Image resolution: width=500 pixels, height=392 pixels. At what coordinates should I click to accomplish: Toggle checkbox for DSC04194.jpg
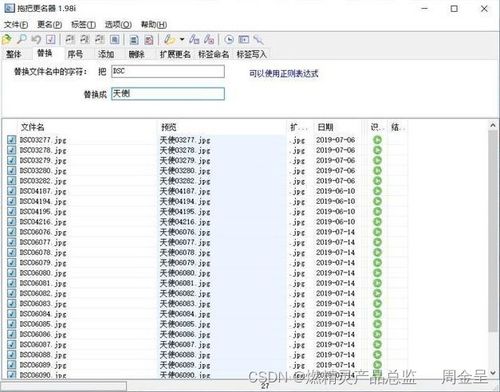11,201
